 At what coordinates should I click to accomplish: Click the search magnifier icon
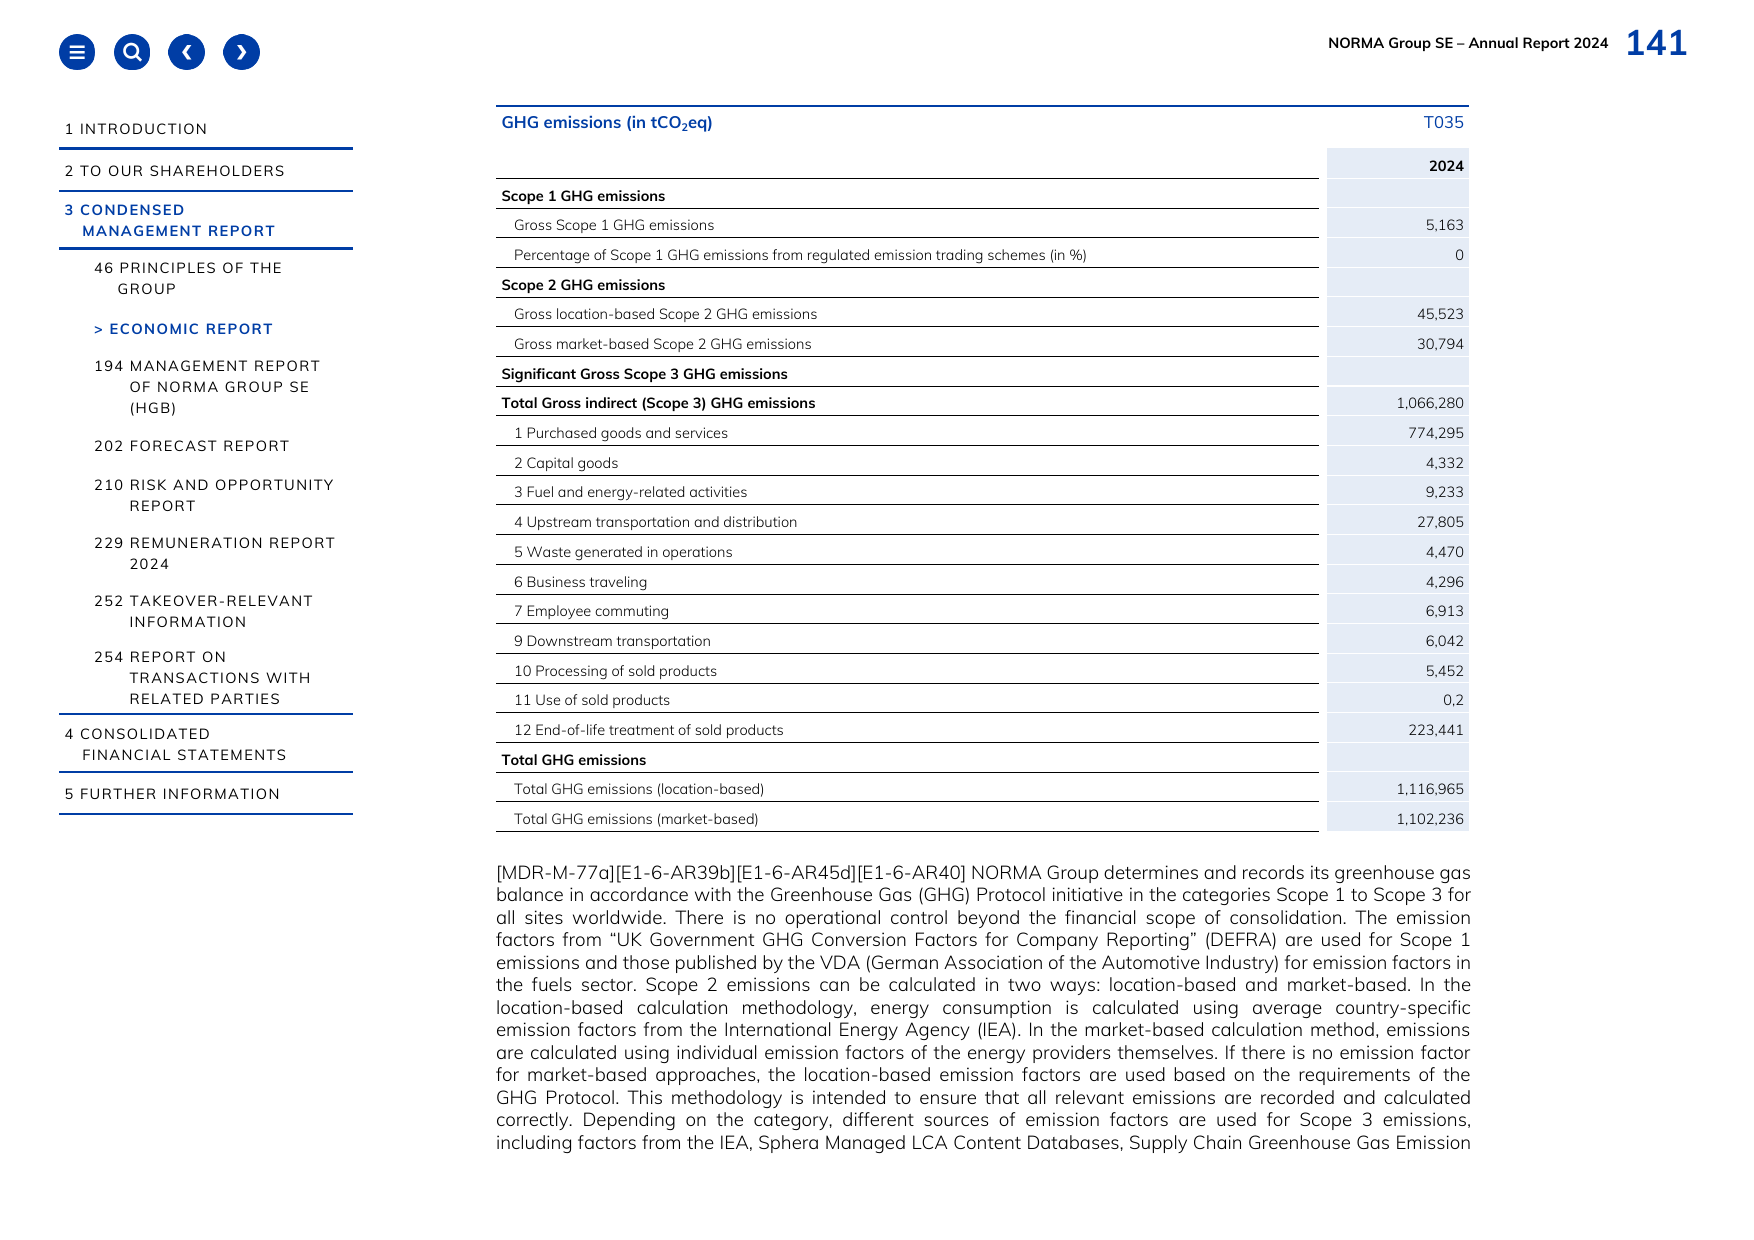132,52
